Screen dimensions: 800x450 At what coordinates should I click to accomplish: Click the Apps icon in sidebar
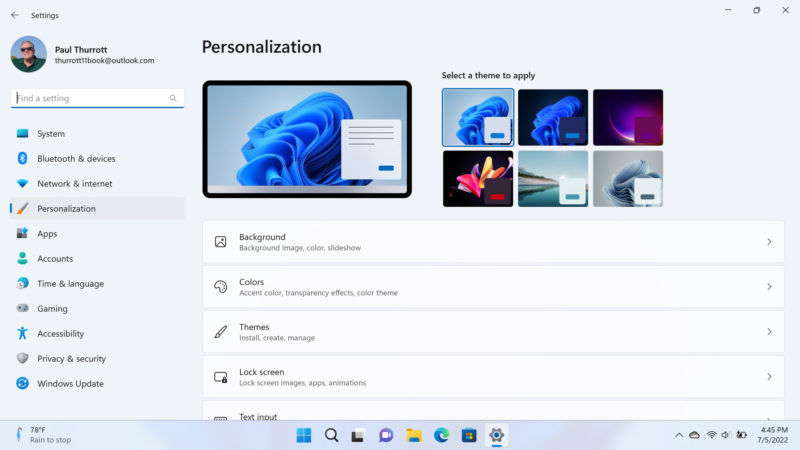point(22,234)
